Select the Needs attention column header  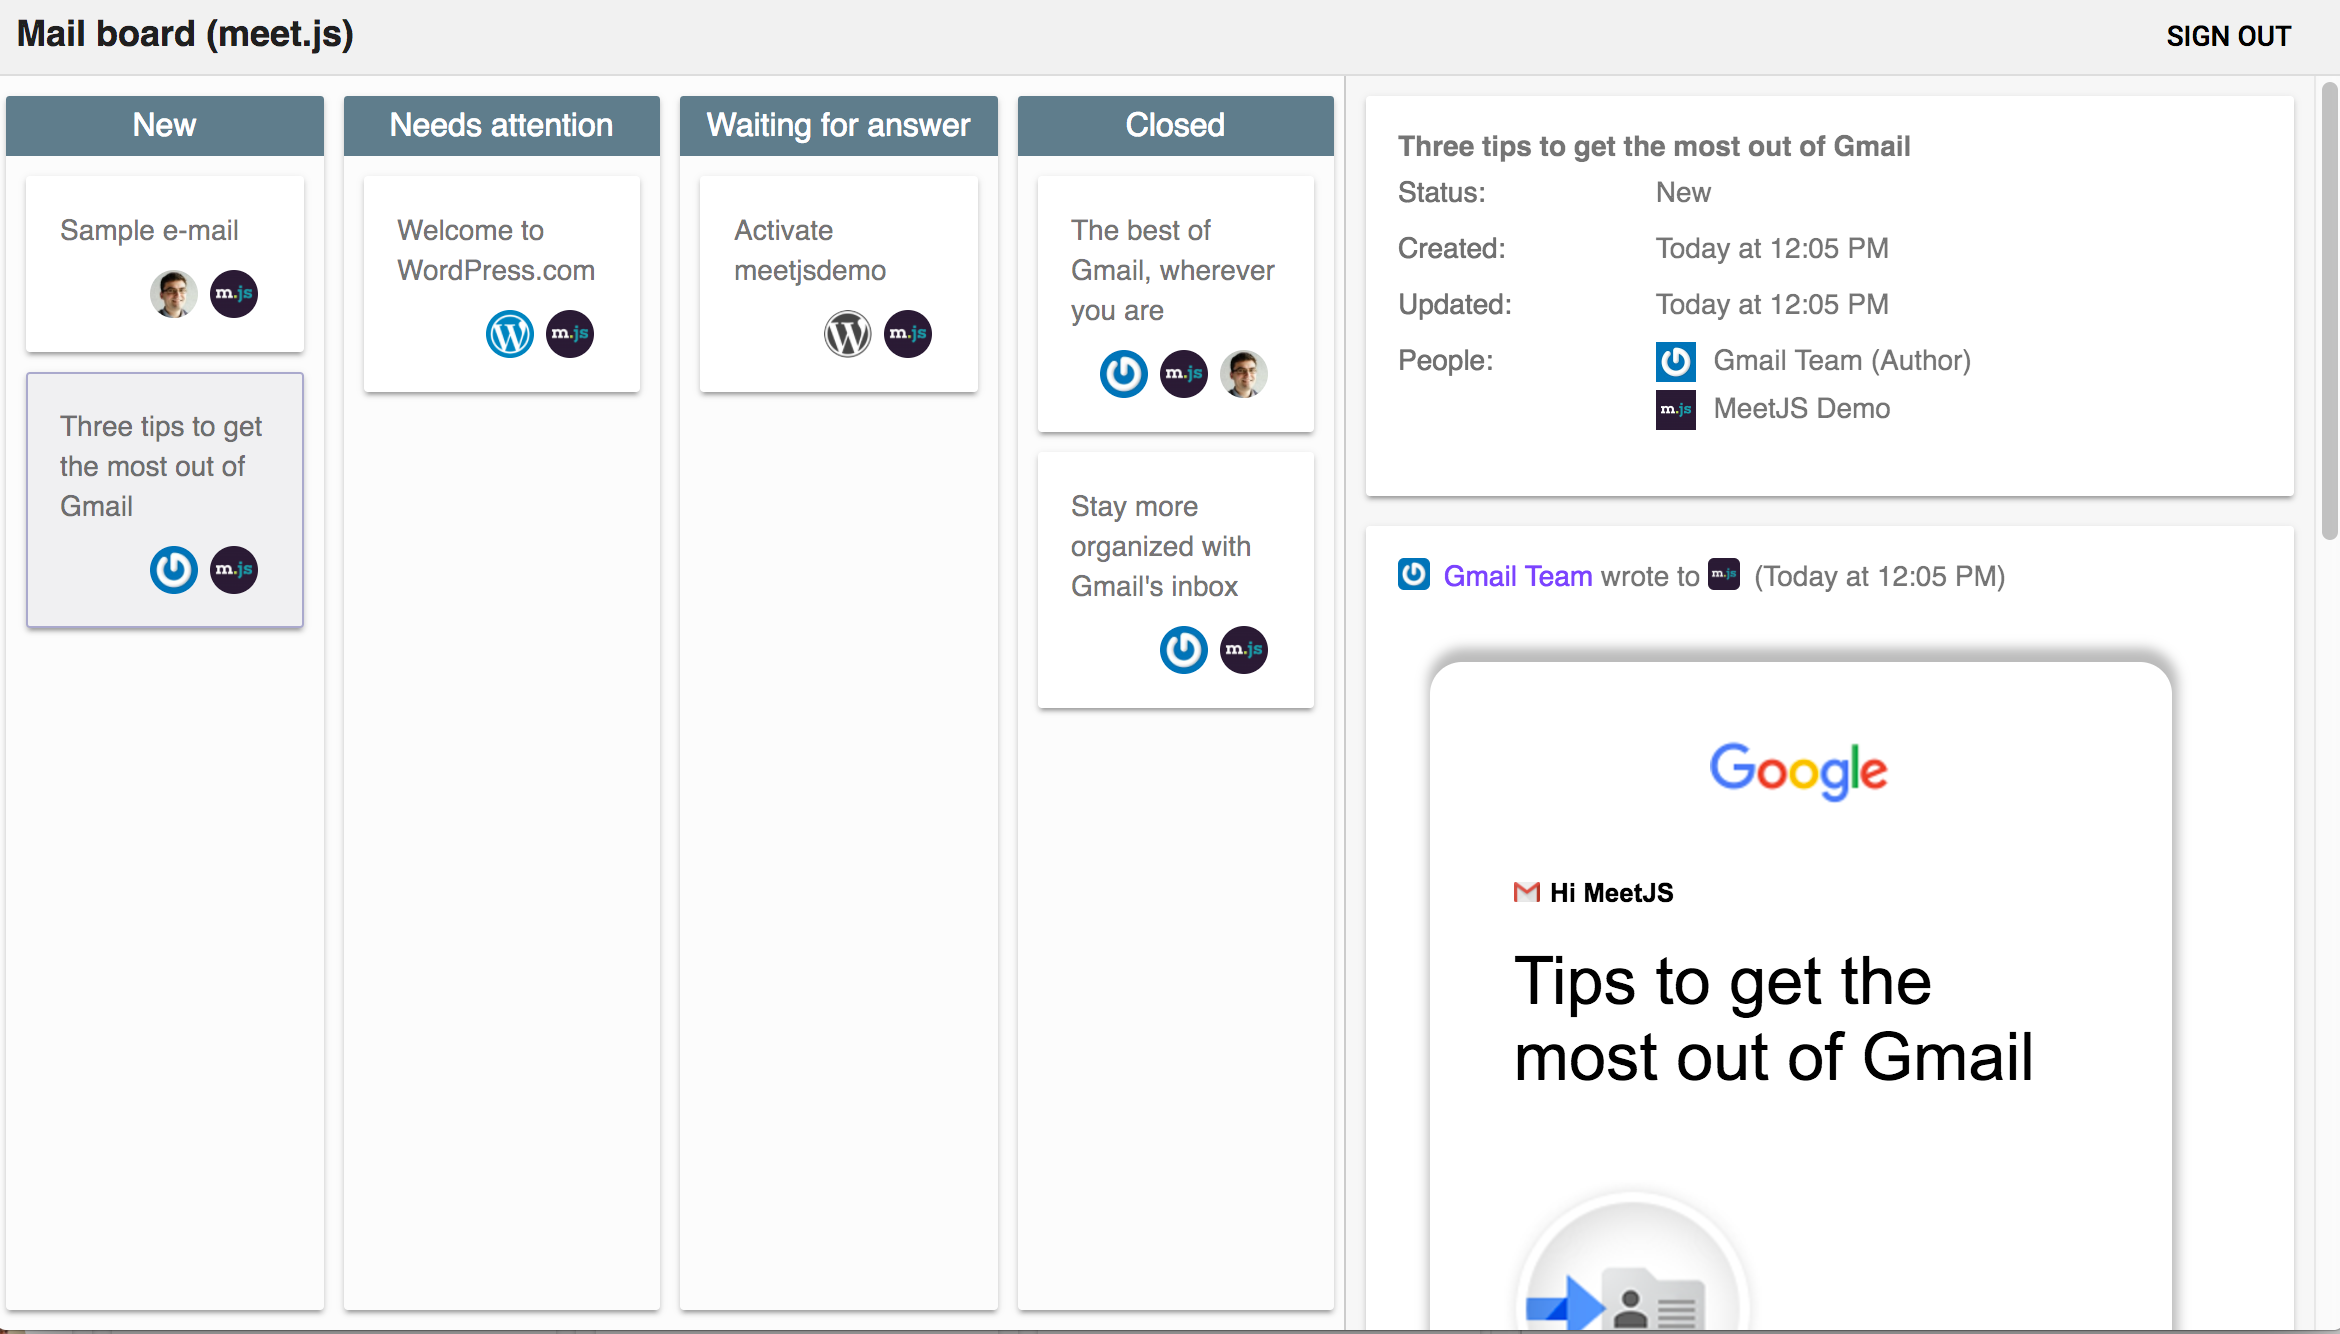(x=501, y=125)
